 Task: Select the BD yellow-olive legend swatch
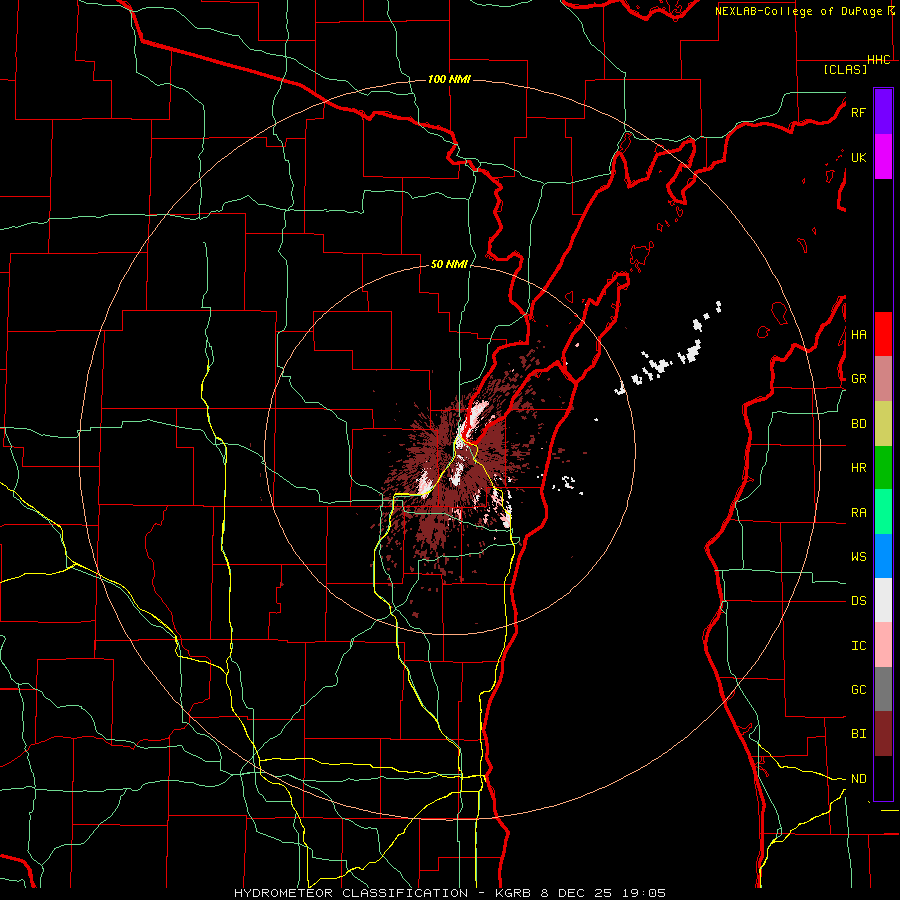click(x=883, y=423)
